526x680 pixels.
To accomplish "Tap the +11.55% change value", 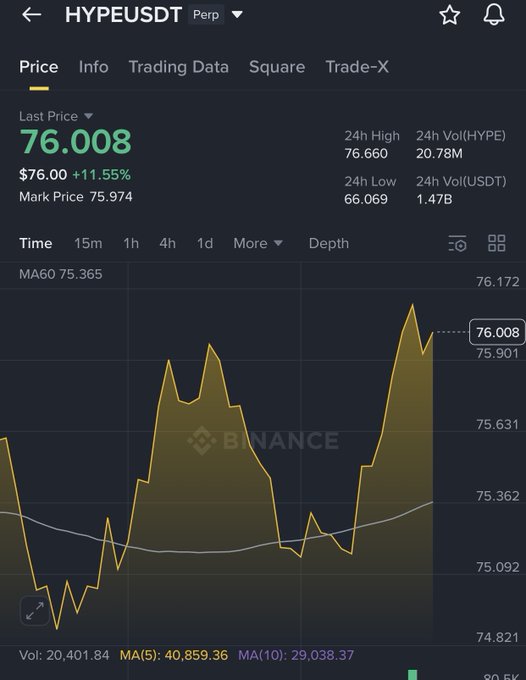I will [101, 175].
